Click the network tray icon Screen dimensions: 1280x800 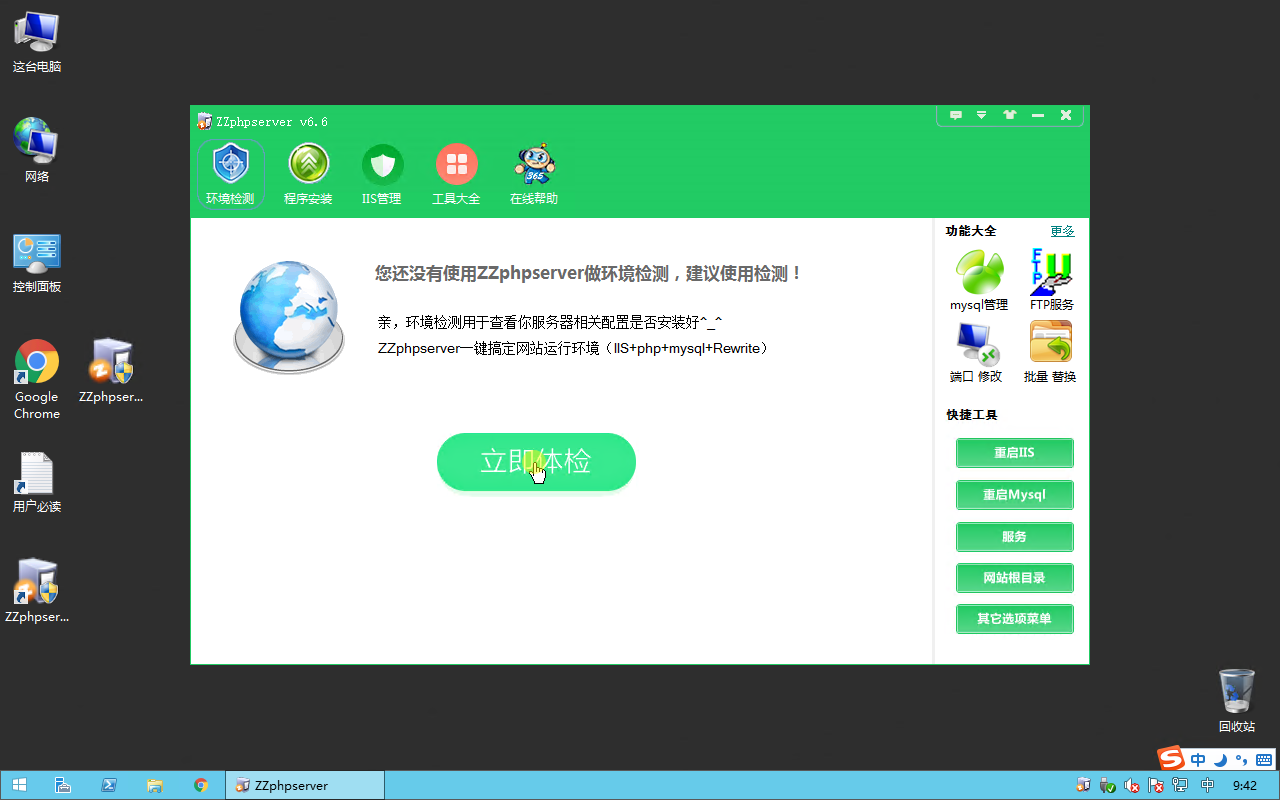point(1180,786)
